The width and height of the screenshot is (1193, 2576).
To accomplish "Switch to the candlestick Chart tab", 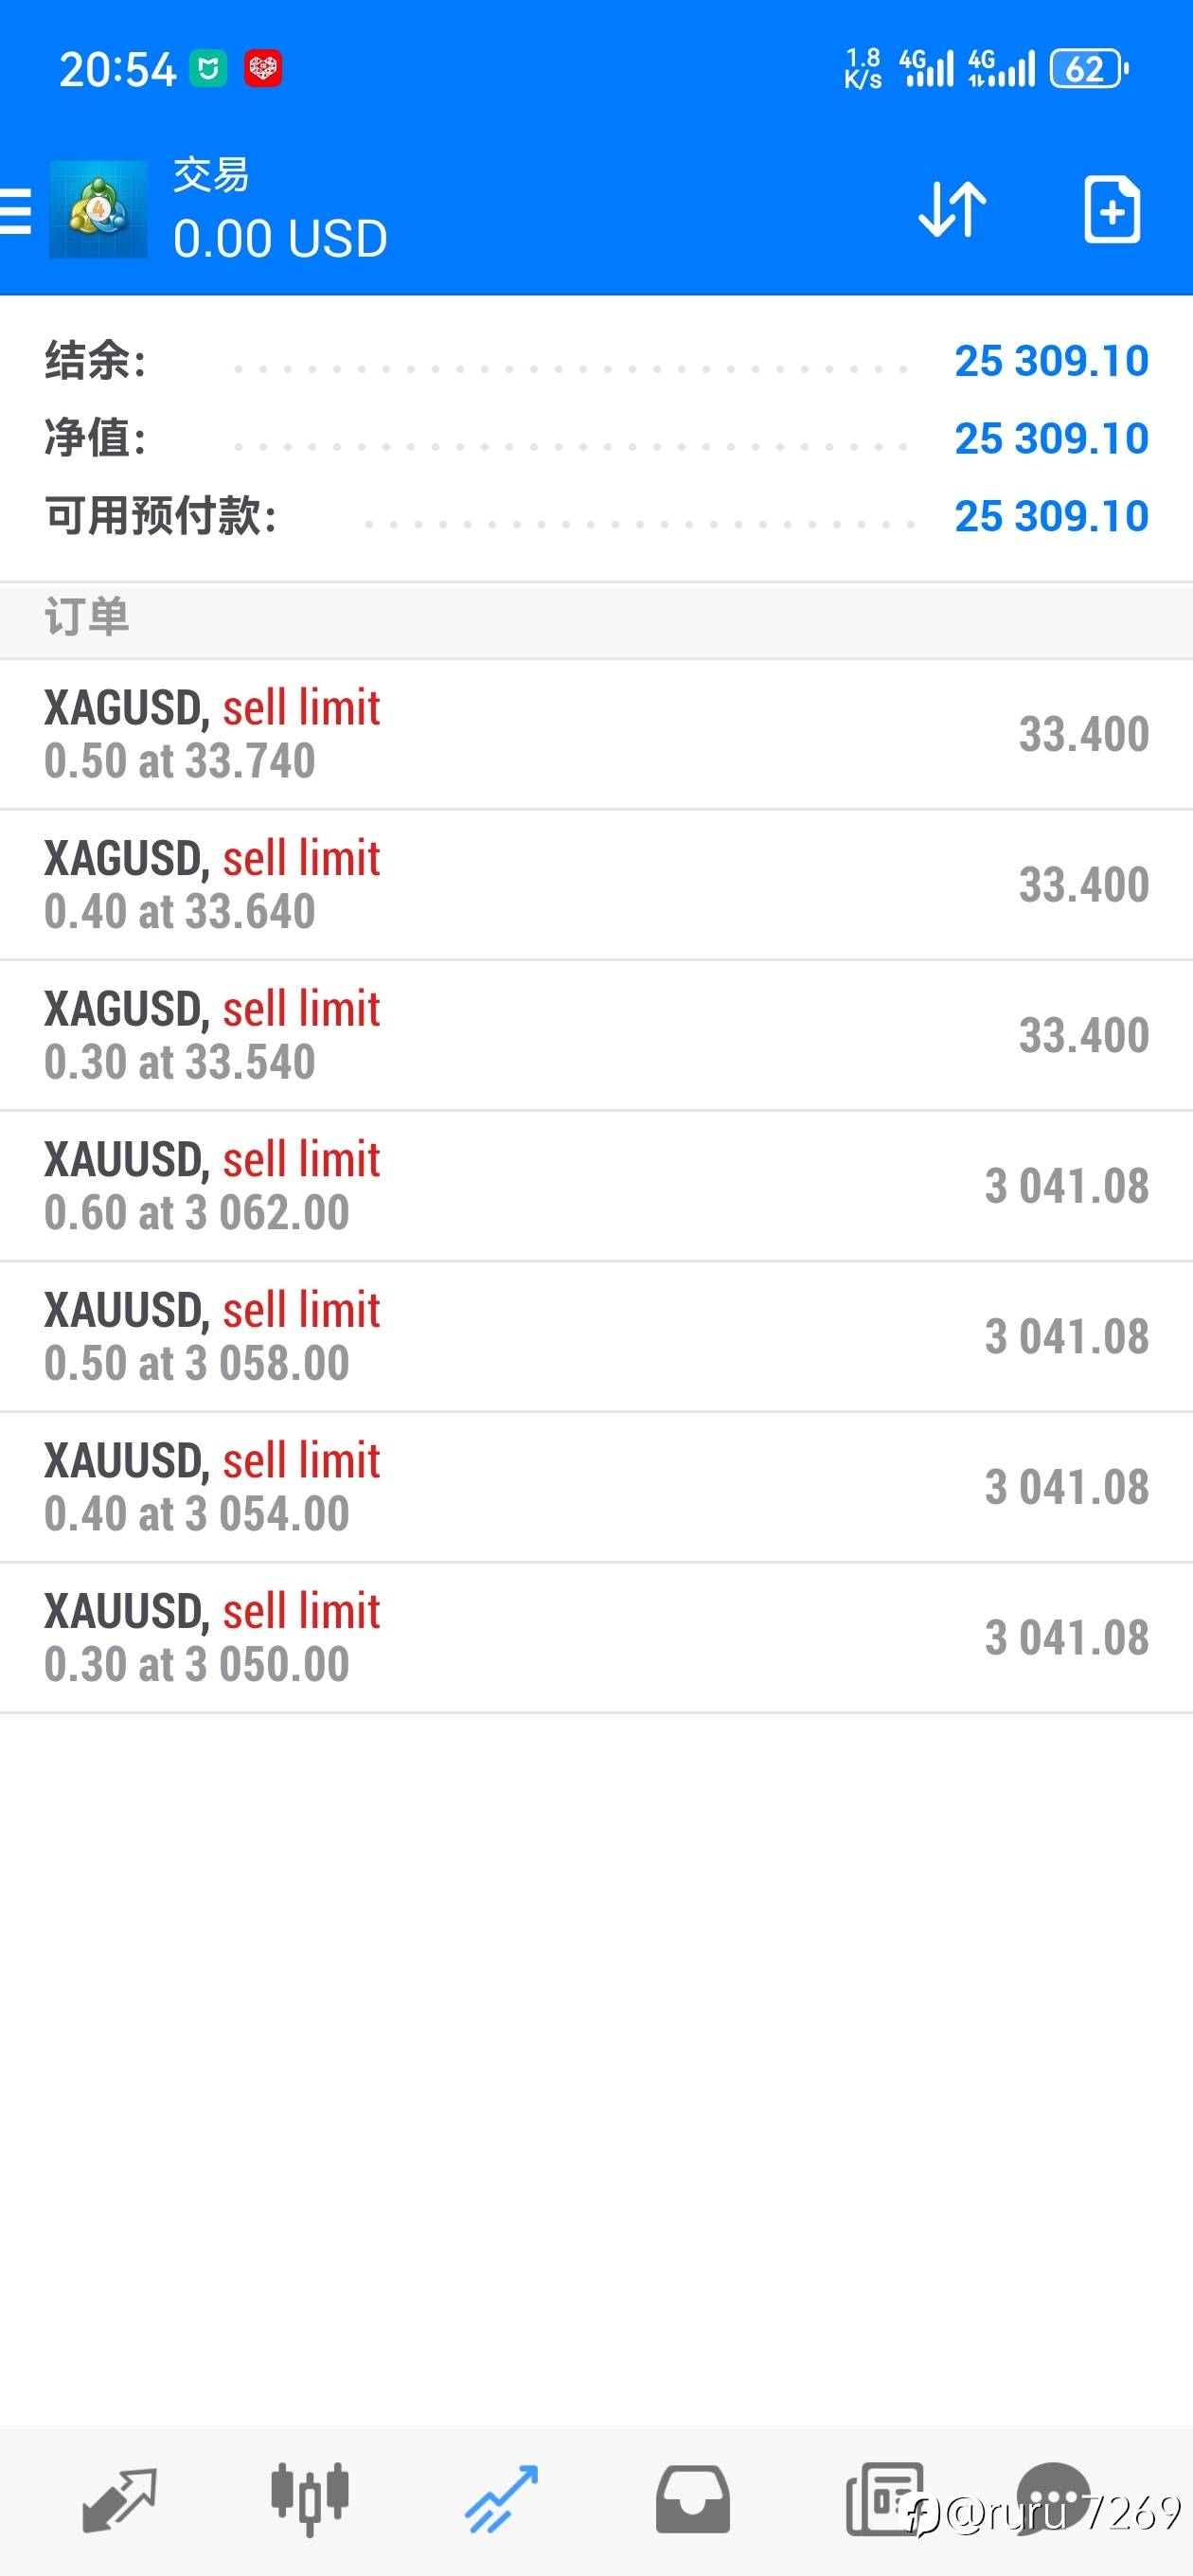I will pos(310,2499).
